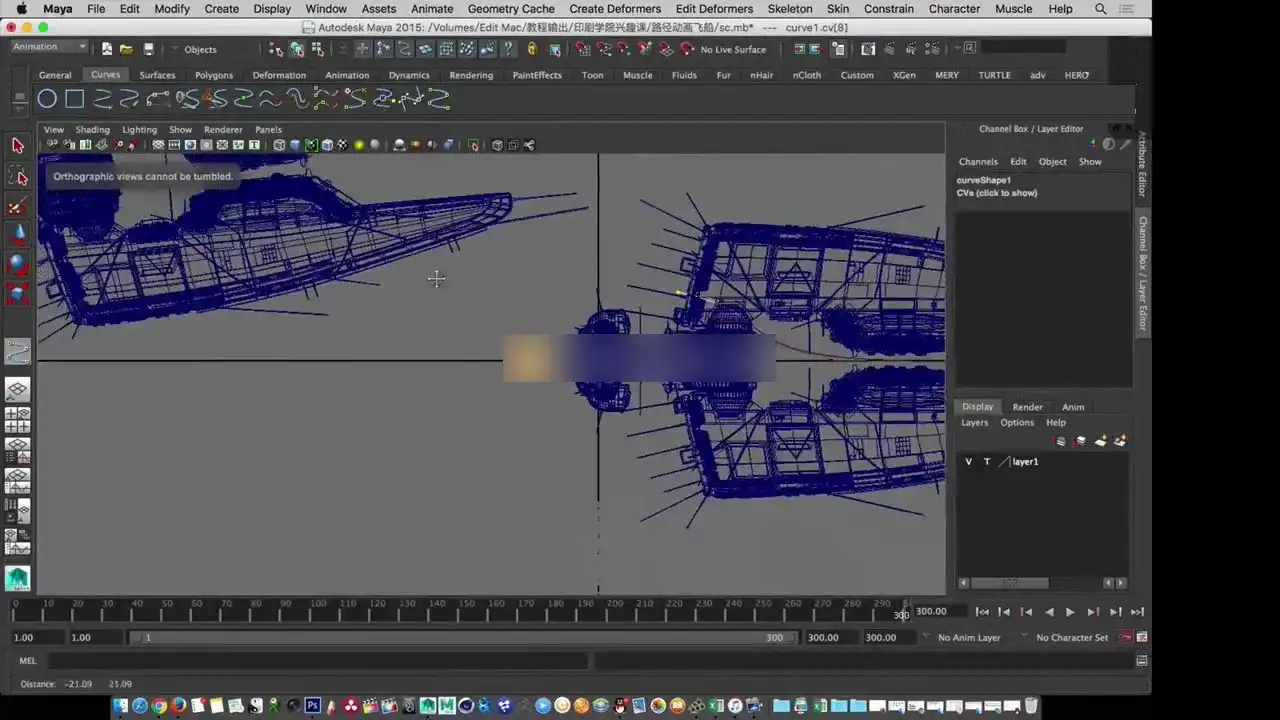Expand the No Character Set dropdown
1280x720 pixels.
(x=1071, y=638)
